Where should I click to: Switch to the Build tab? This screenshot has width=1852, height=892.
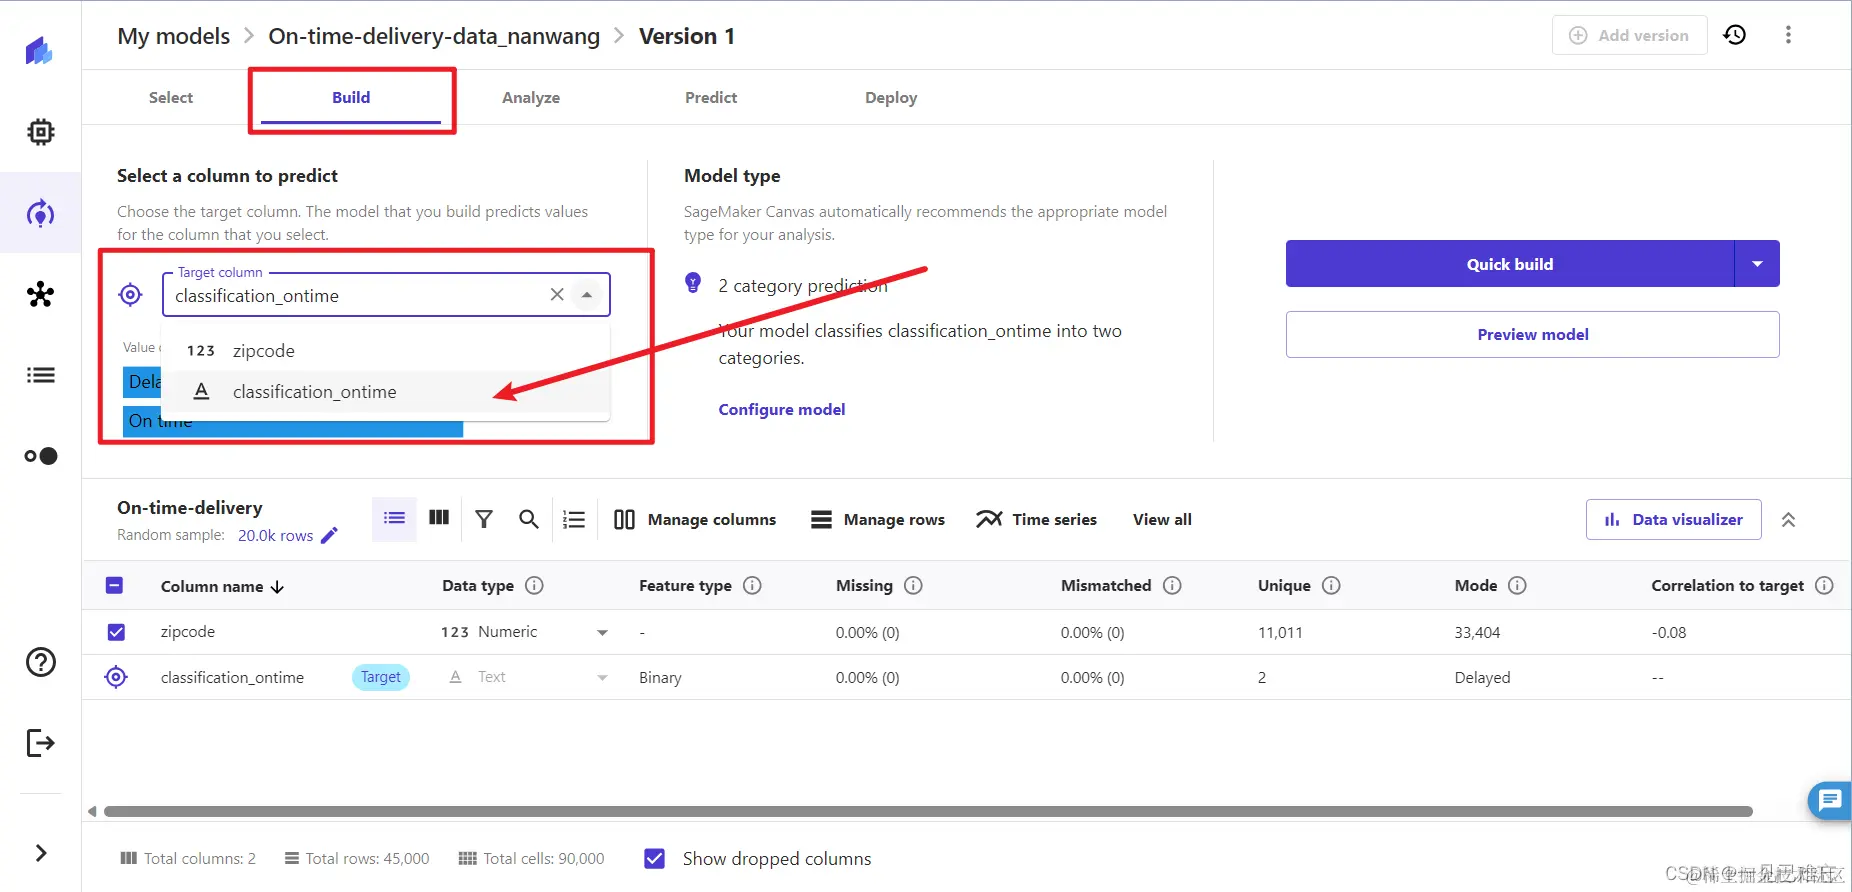351,97
